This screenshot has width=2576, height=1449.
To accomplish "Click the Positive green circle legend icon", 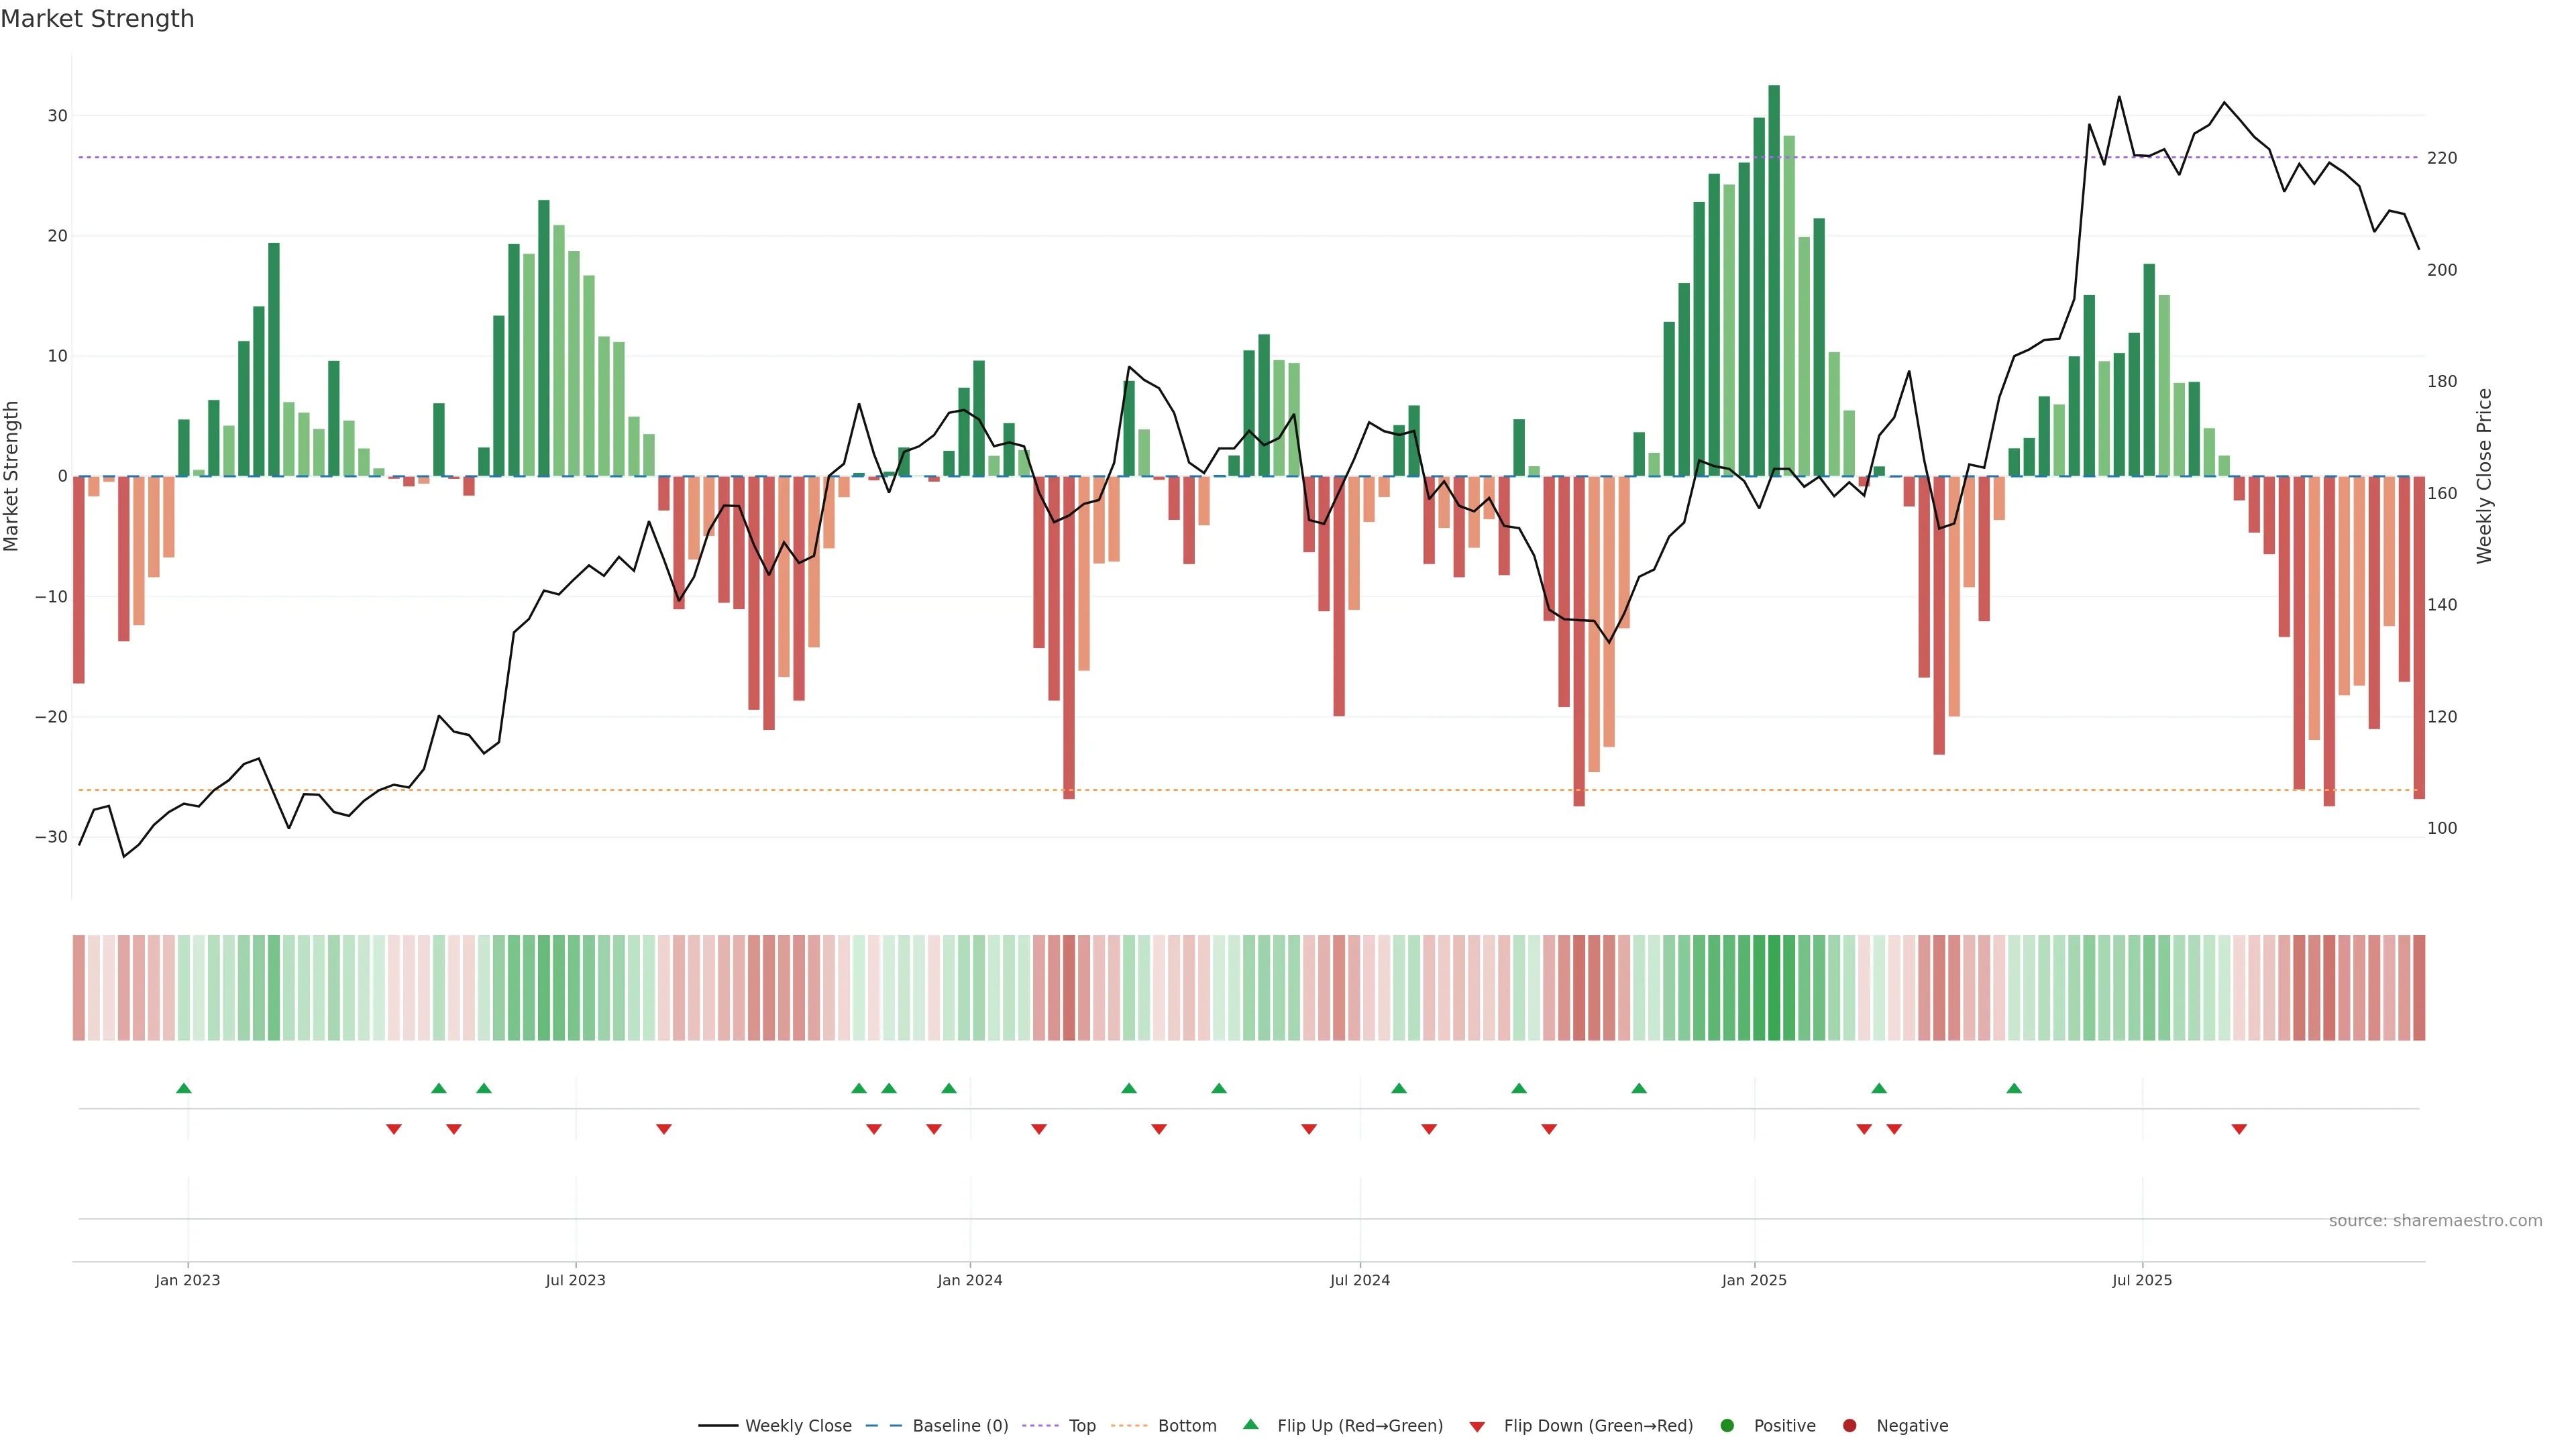I will tap(1727, 1426).
